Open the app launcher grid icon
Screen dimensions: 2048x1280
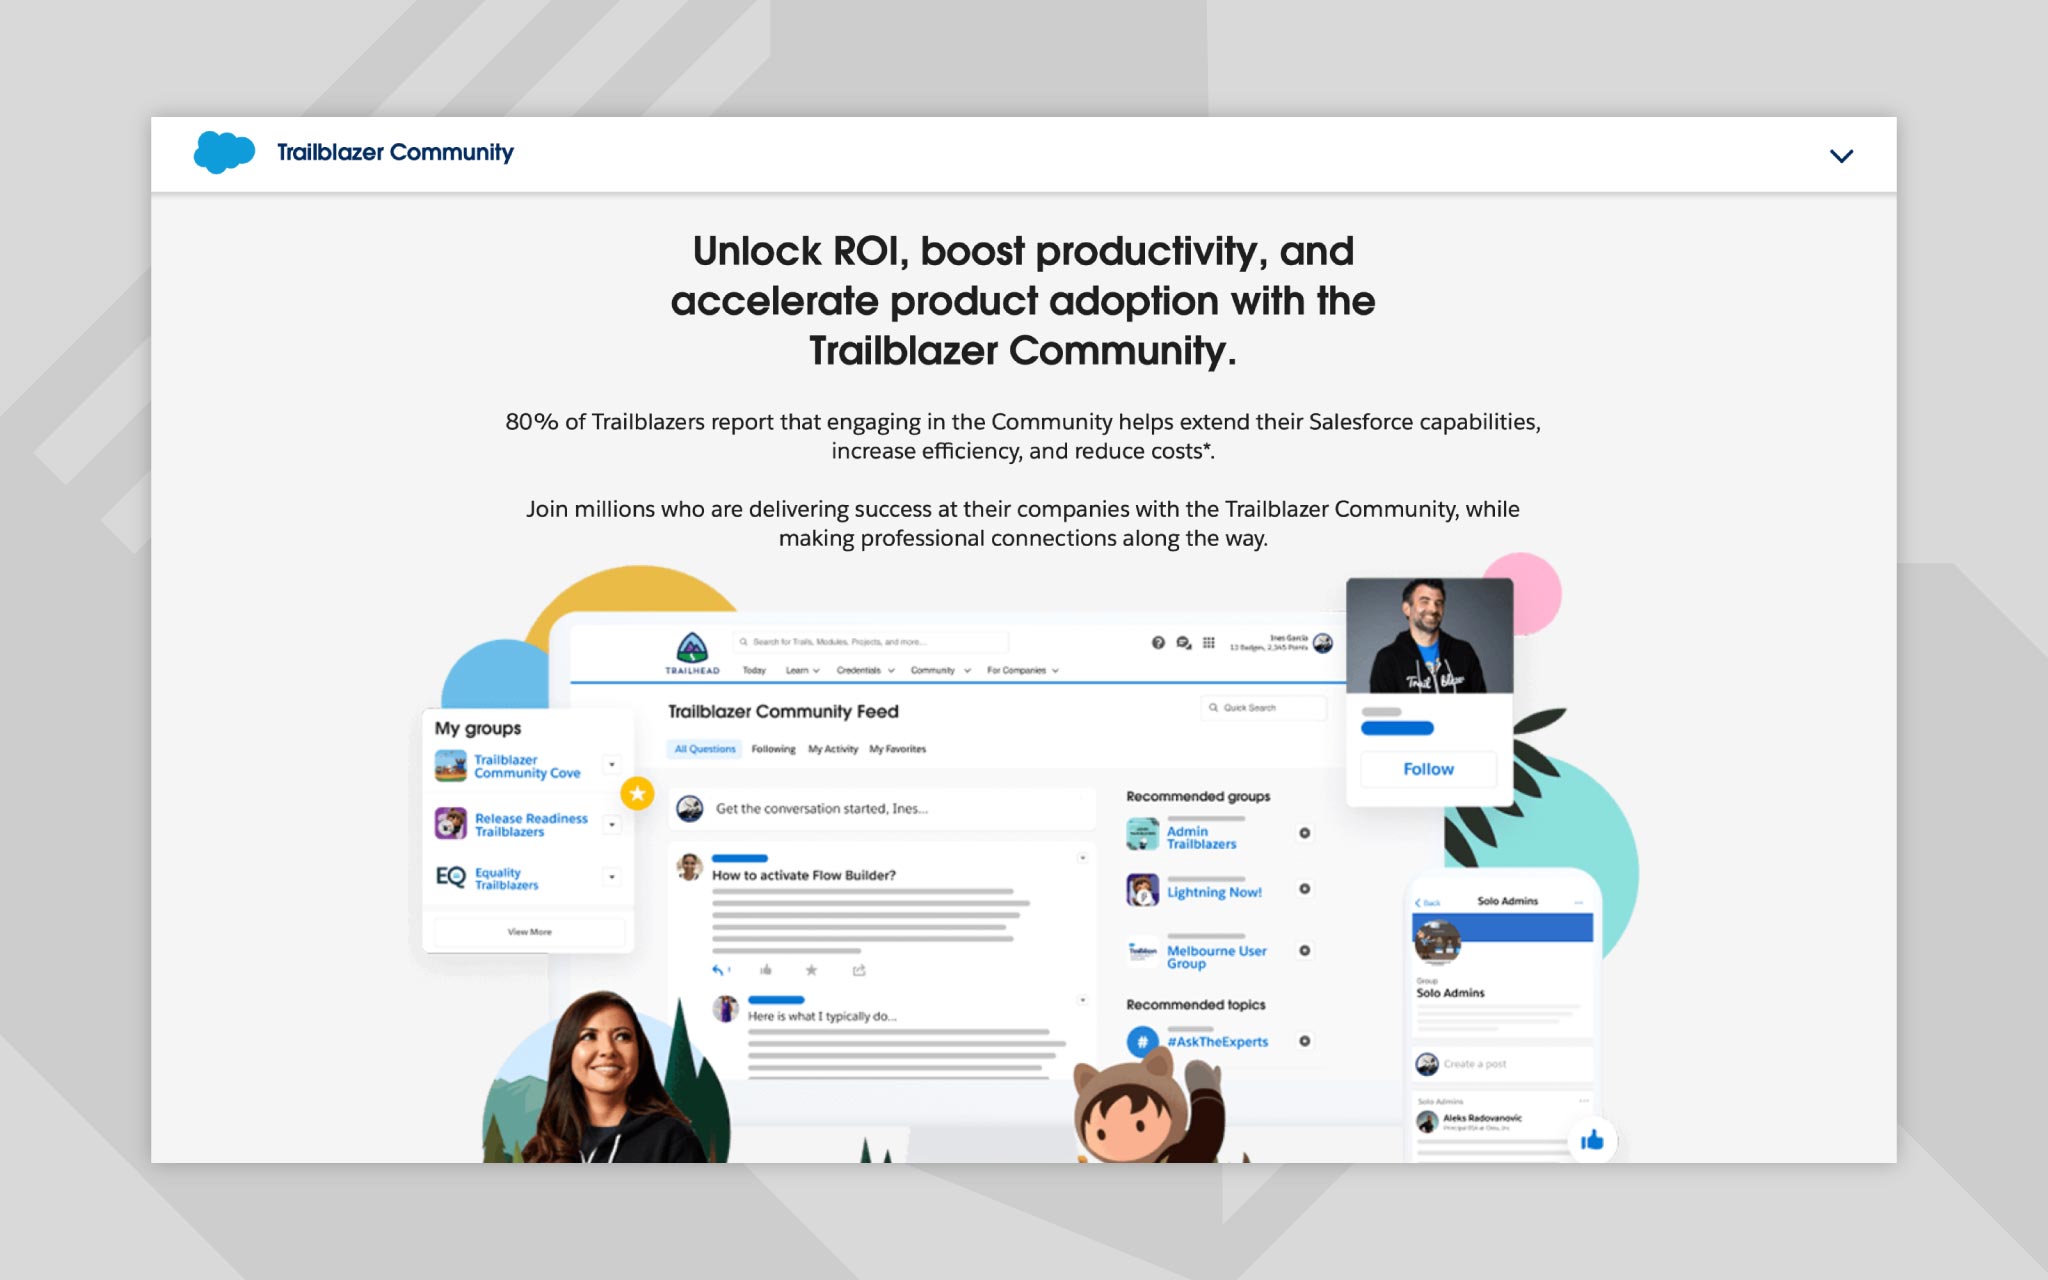coord(1209,643)
